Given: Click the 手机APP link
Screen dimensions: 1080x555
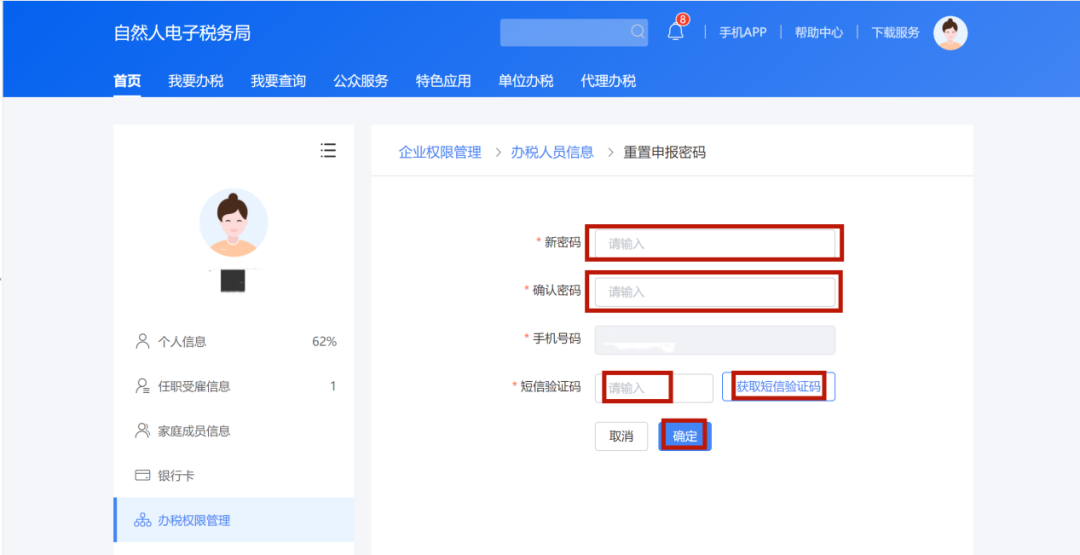Looking at the screenshot, I should point(742,32).
